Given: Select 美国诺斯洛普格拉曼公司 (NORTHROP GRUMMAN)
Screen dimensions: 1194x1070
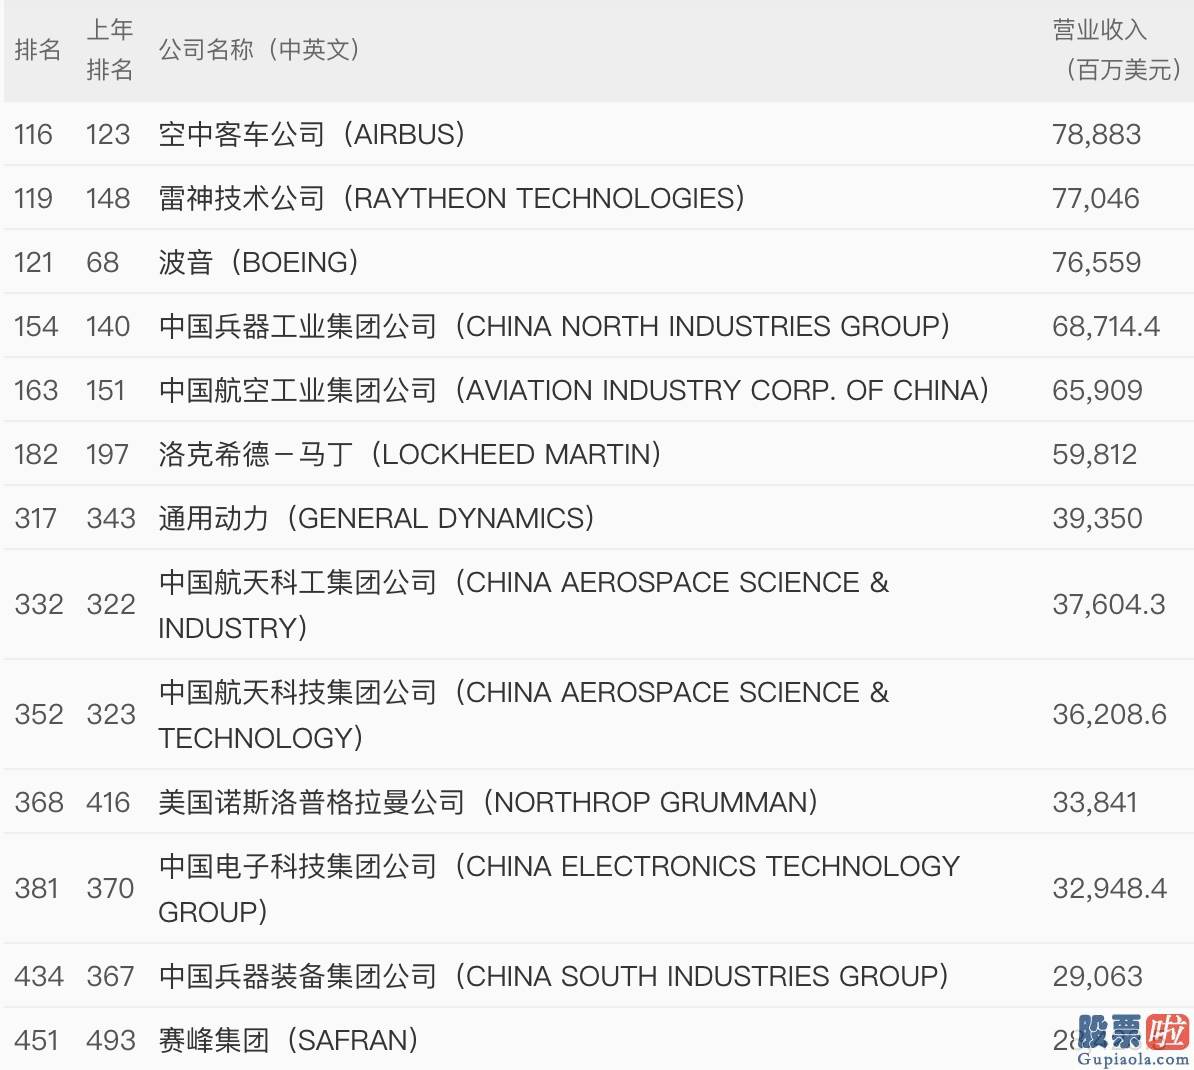Looking at the screenshot, I should (488, 802).
